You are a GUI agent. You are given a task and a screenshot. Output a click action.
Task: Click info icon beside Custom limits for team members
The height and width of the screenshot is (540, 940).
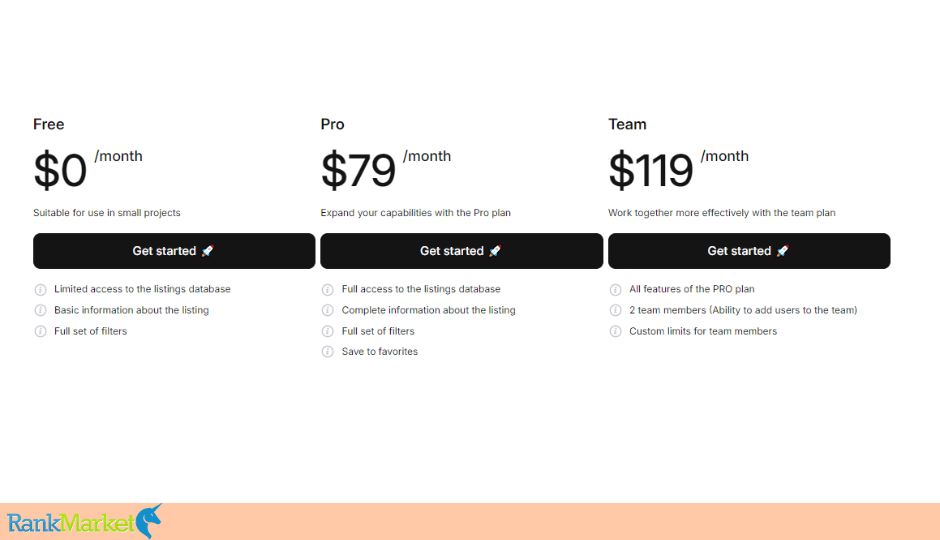[x=615, y=331]
